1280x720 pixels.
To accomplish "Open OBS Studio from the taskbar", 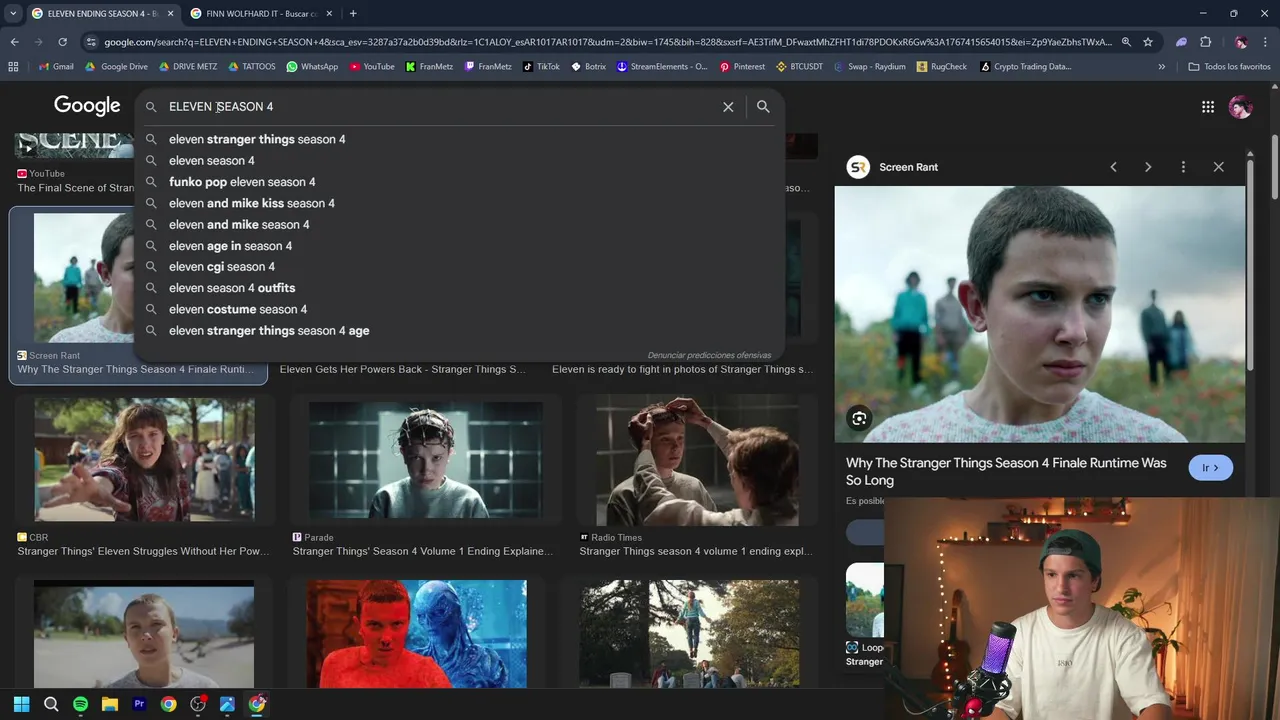I will [x=198, y=704].
